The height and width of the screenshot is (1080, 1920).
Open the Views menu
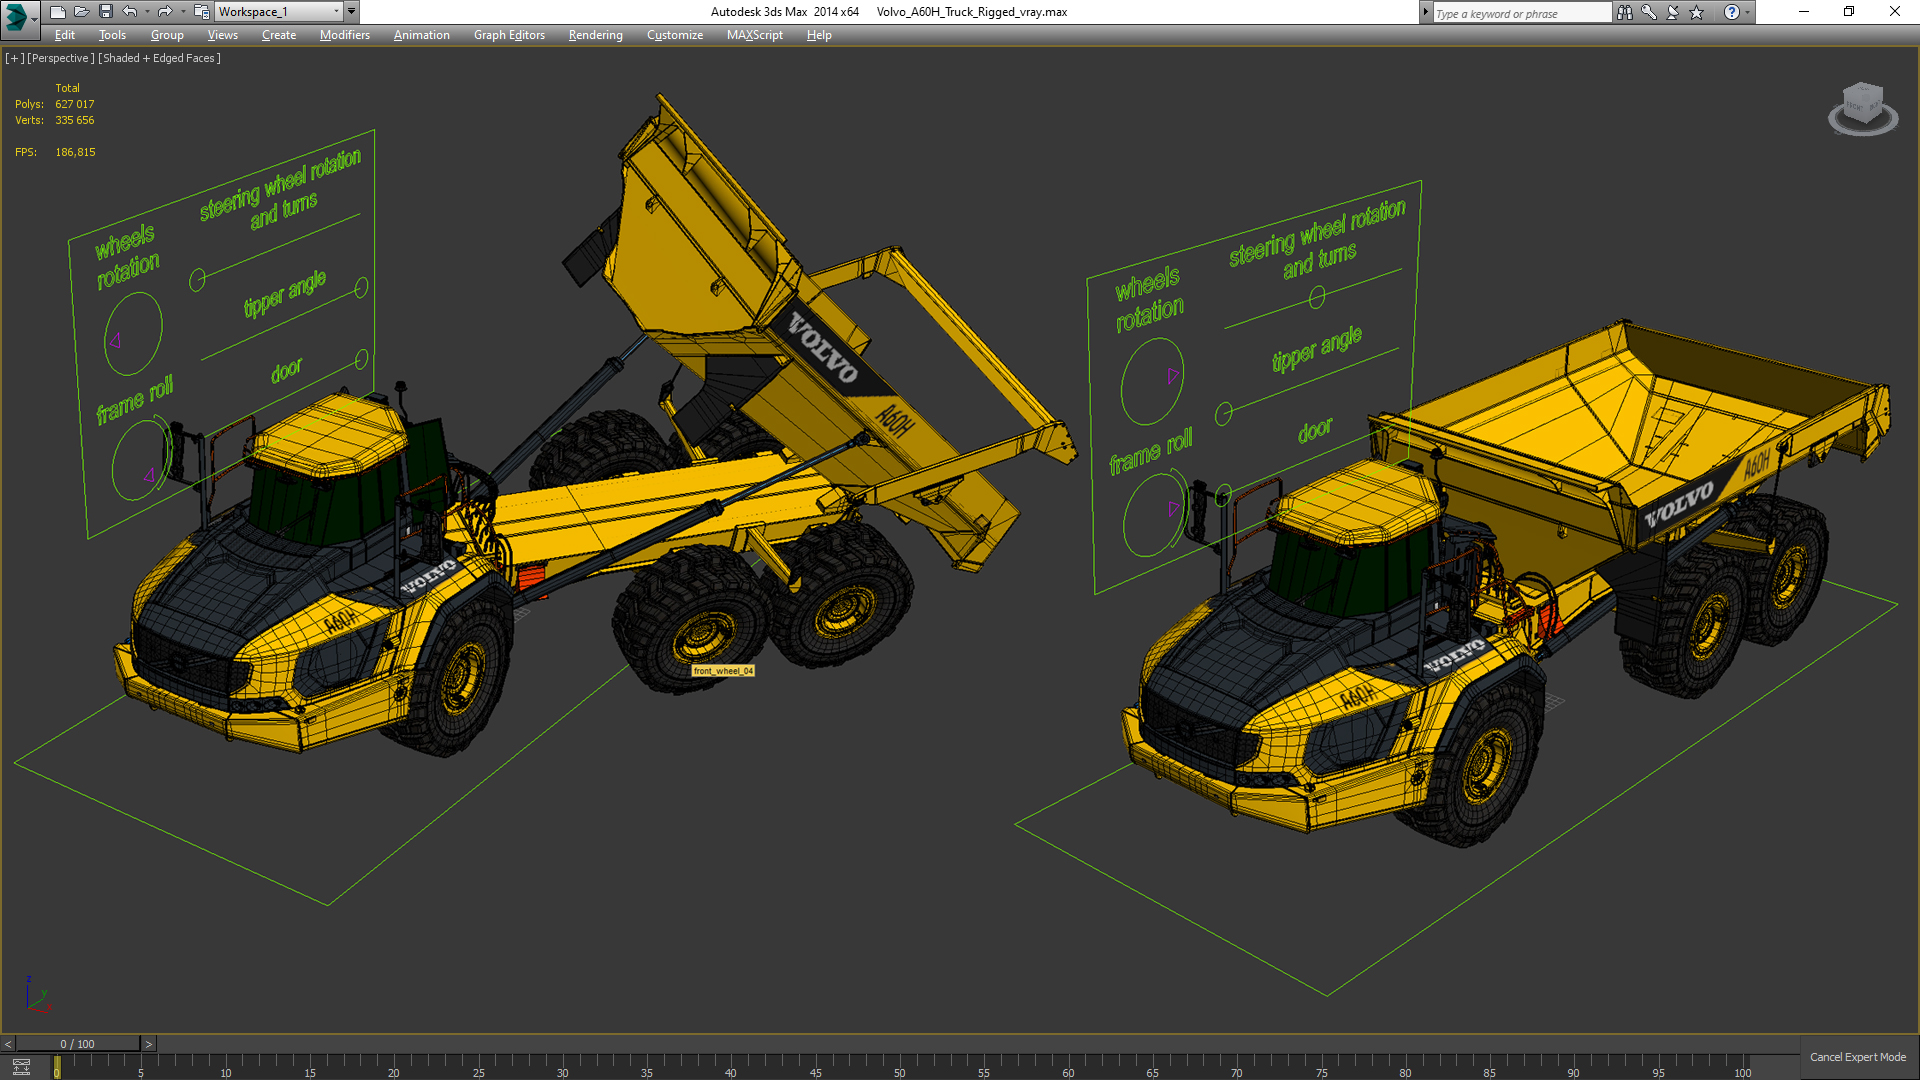[x=222, y=35]
